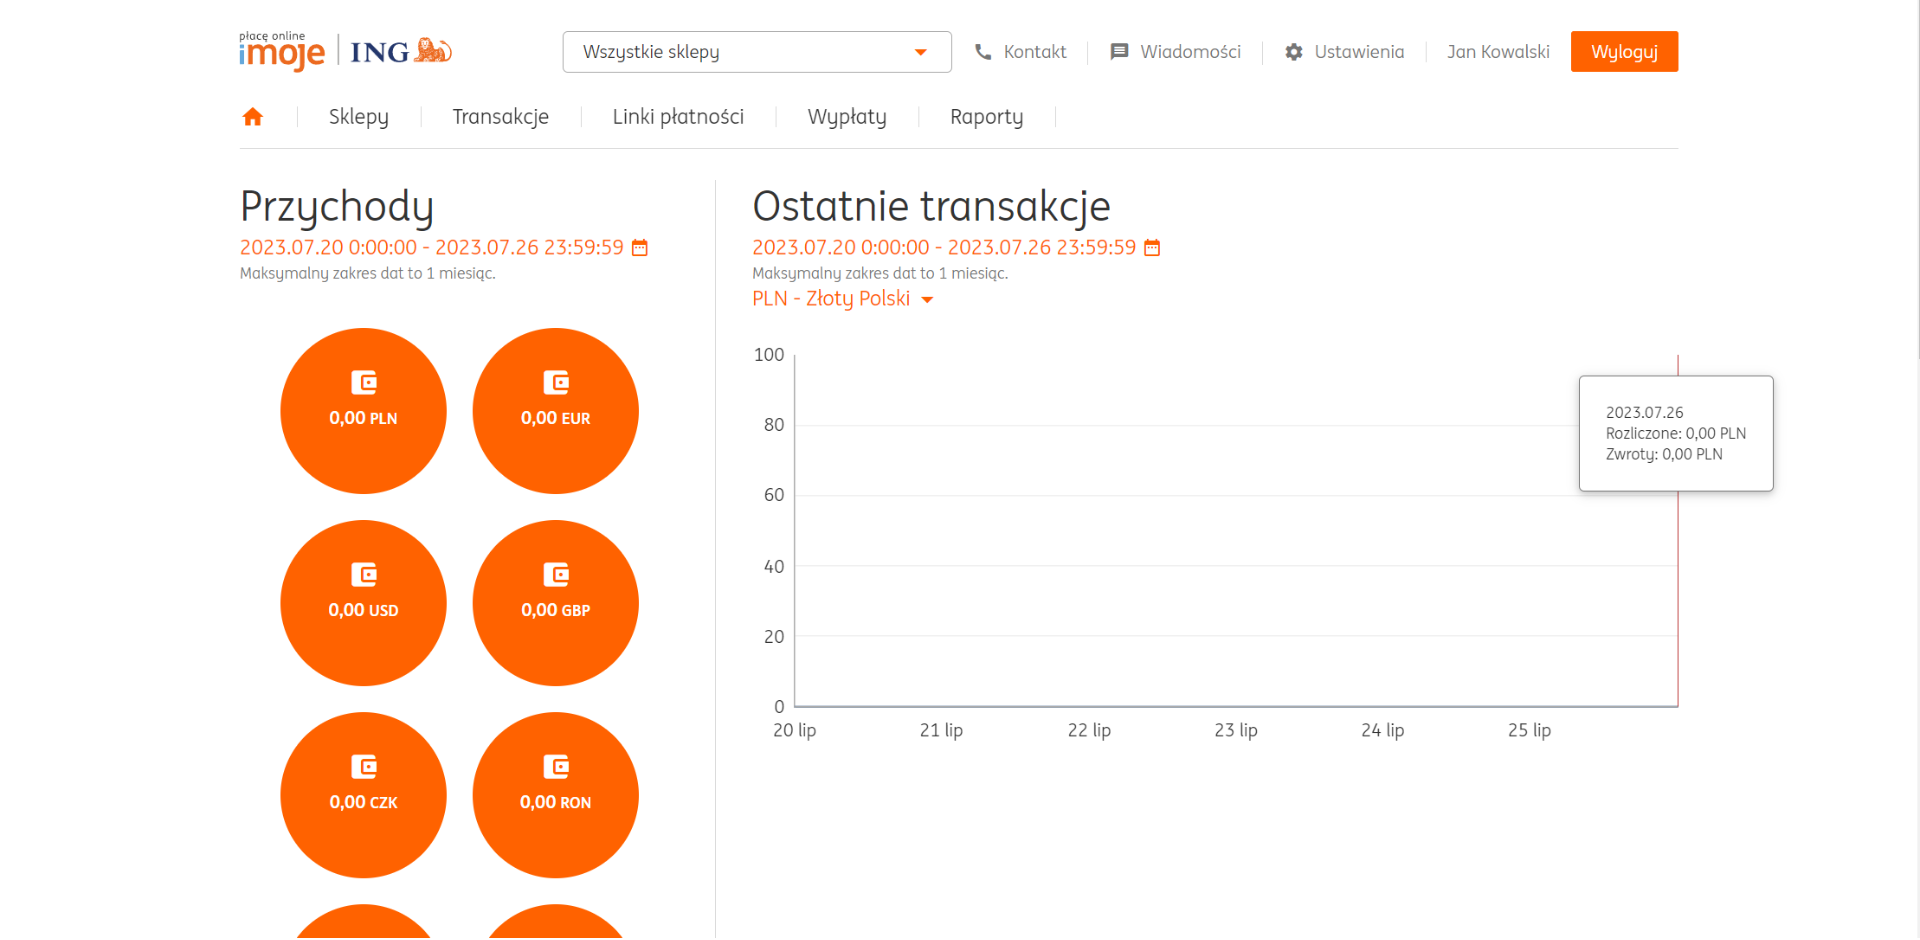
Task: Select the 0,00 GBP amount label
Action: click(x=556, y=610)
